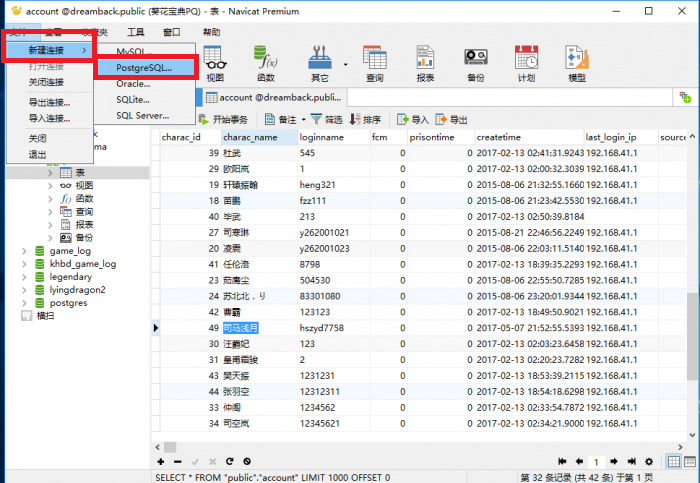Screen dimensions: 700x483
Task: Choose 导出连接... in the File menu
Action: (49, 102)
